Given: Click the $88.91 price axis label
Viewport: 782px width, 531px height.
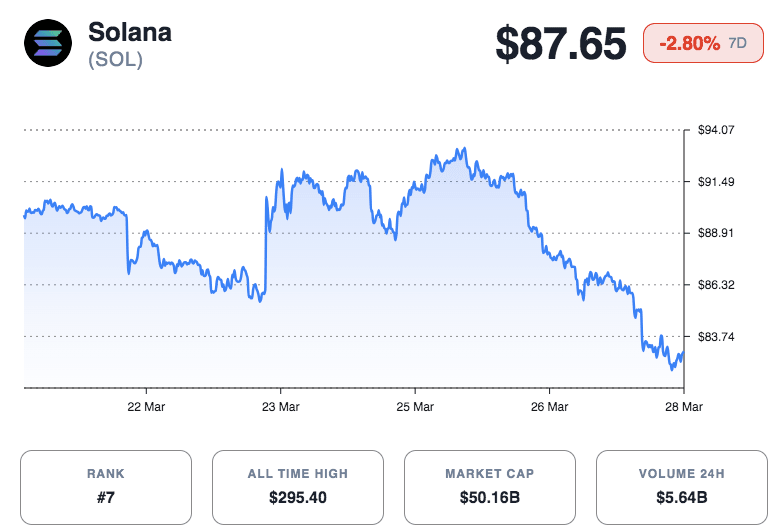Looking at the screenshot, I should coord(716,233).
